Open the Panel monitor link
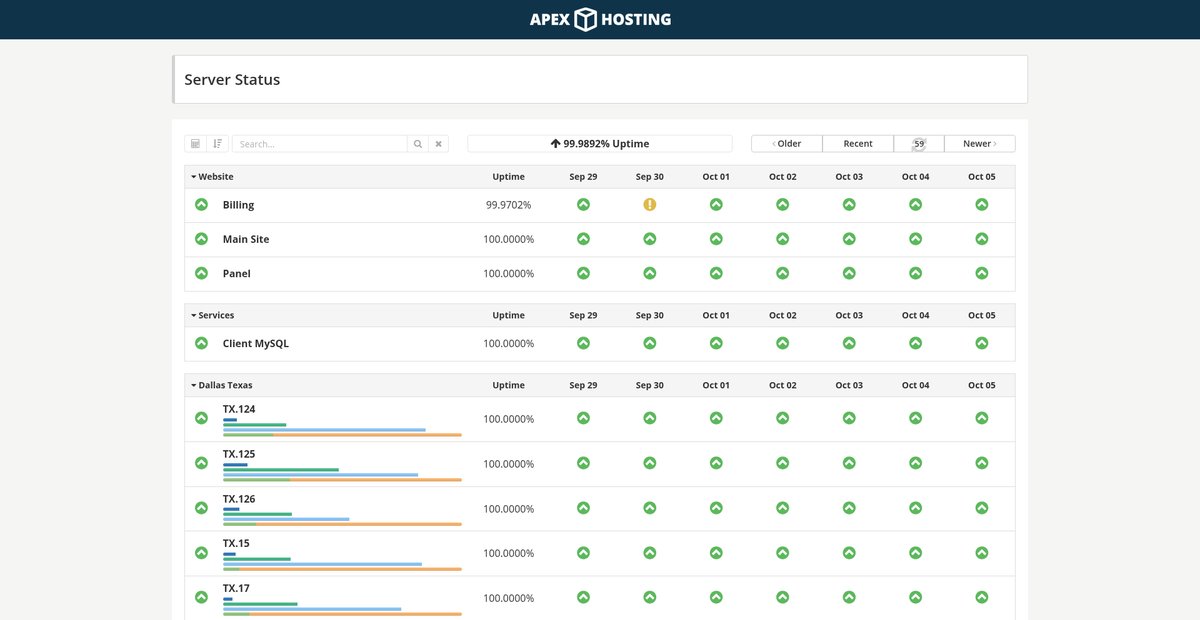Image resolution: width=1200 pixels, height=620 pixels. [237, 273]
